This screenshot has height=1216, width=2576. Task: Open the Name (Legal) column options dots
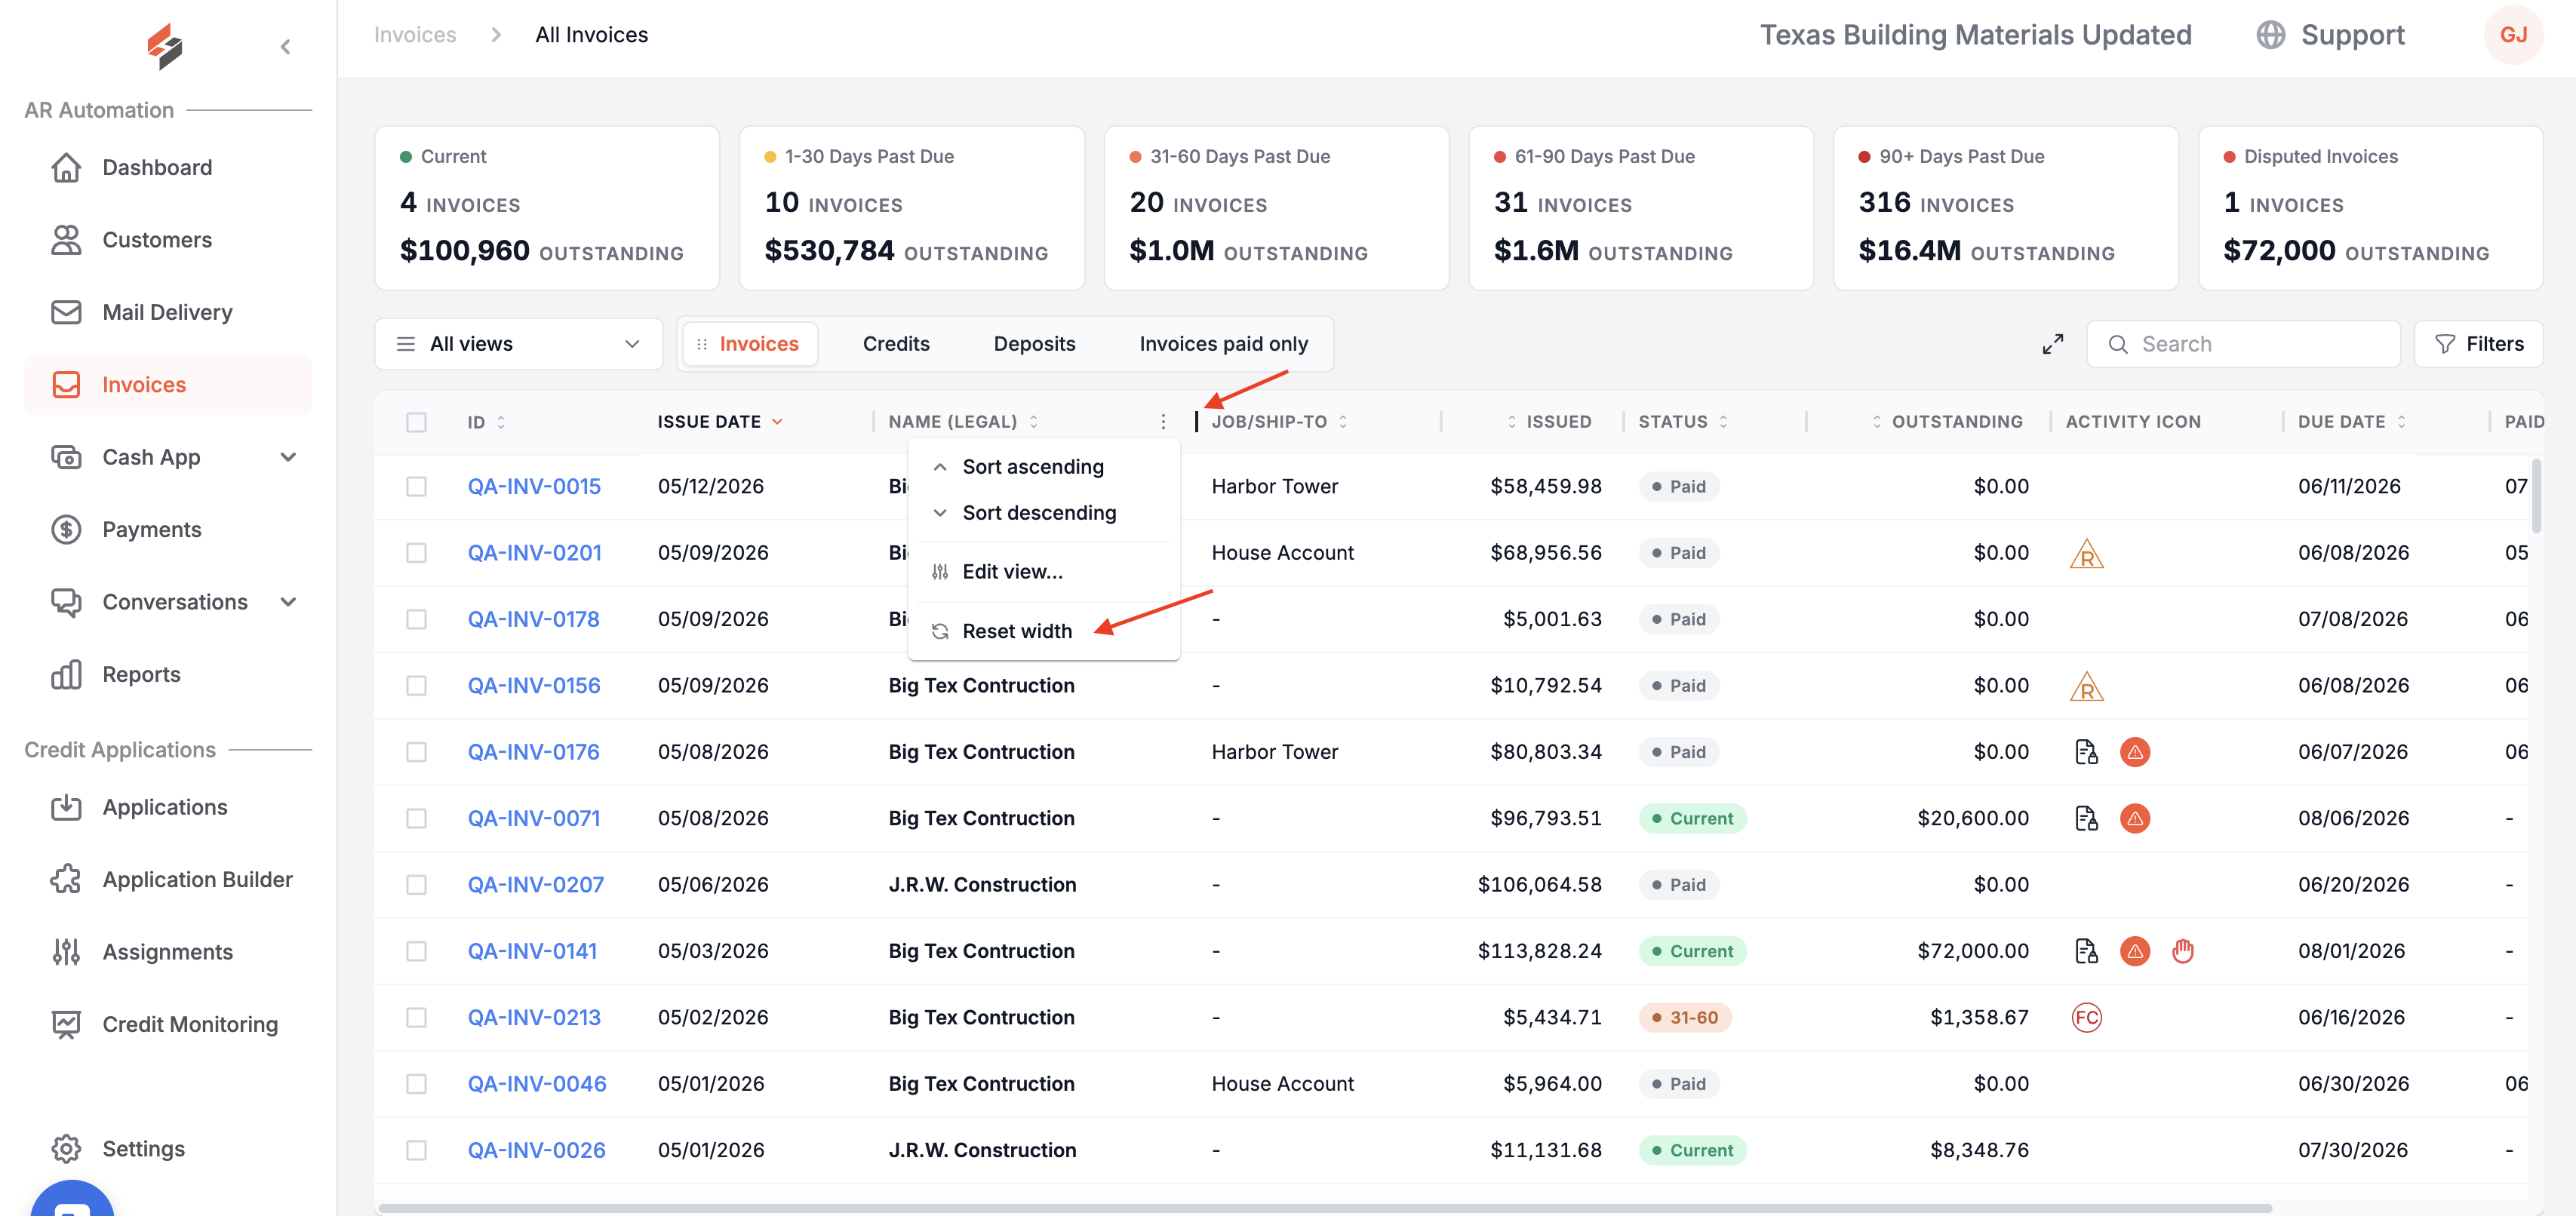[1163, 422]
